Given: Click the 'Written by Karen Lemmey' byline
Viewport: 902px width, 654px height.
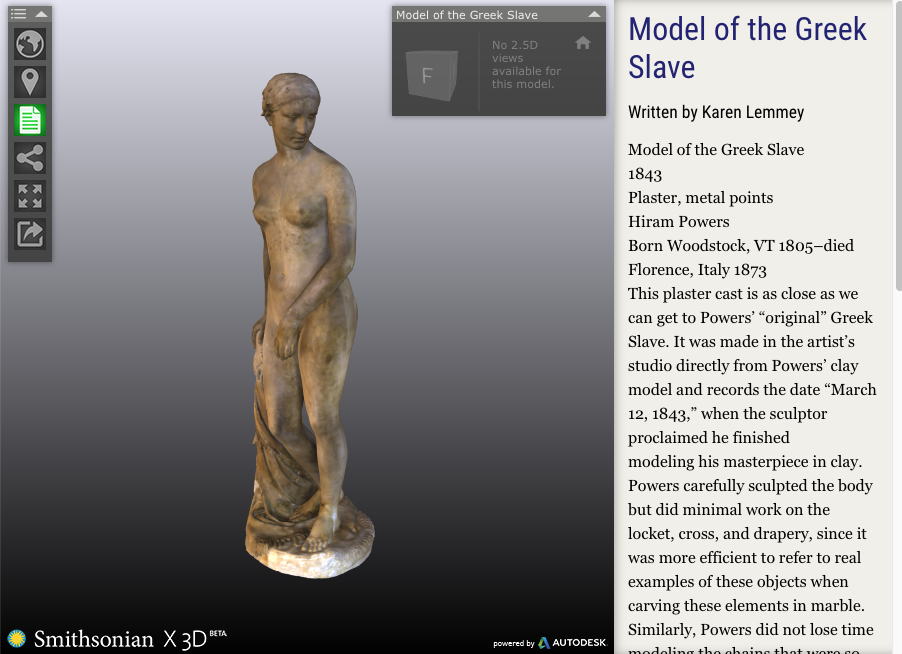Looking at the screenshot, I should tap(716, 112).
